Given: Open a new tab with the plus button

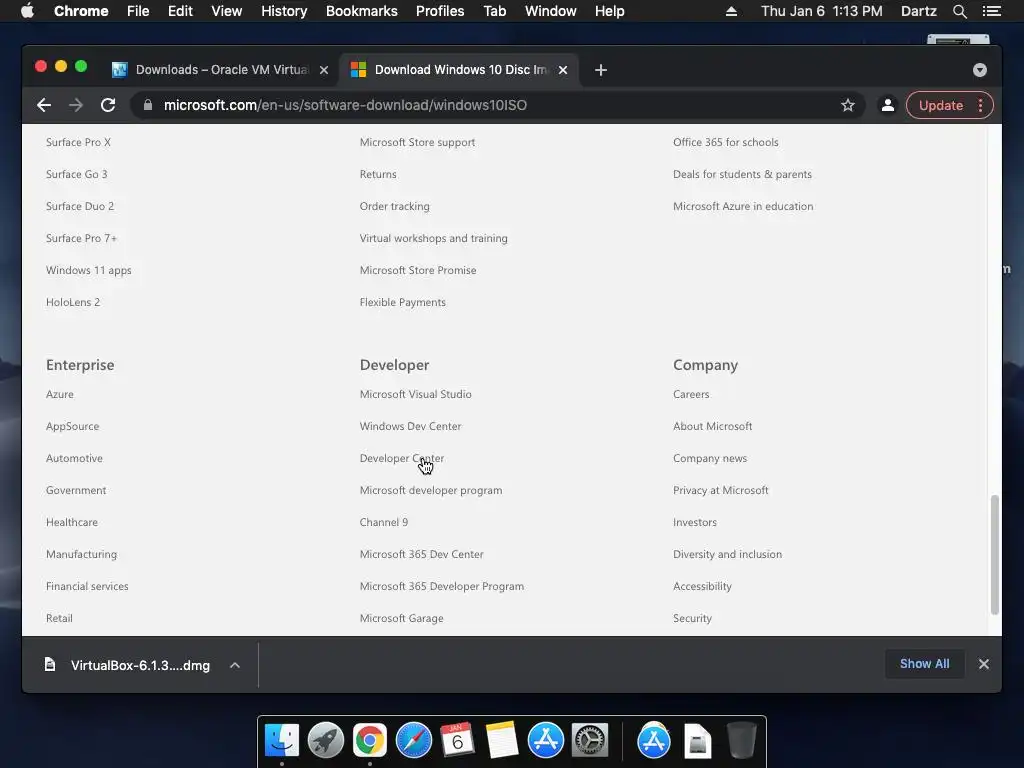Looking at the screenshot, I should click(x=601, y=70).
